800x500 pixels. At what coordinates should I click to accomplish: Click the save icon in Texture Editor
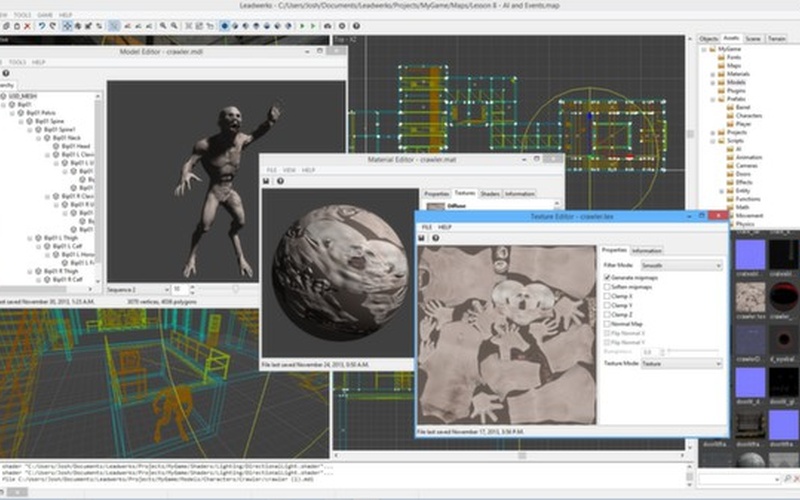423,239
